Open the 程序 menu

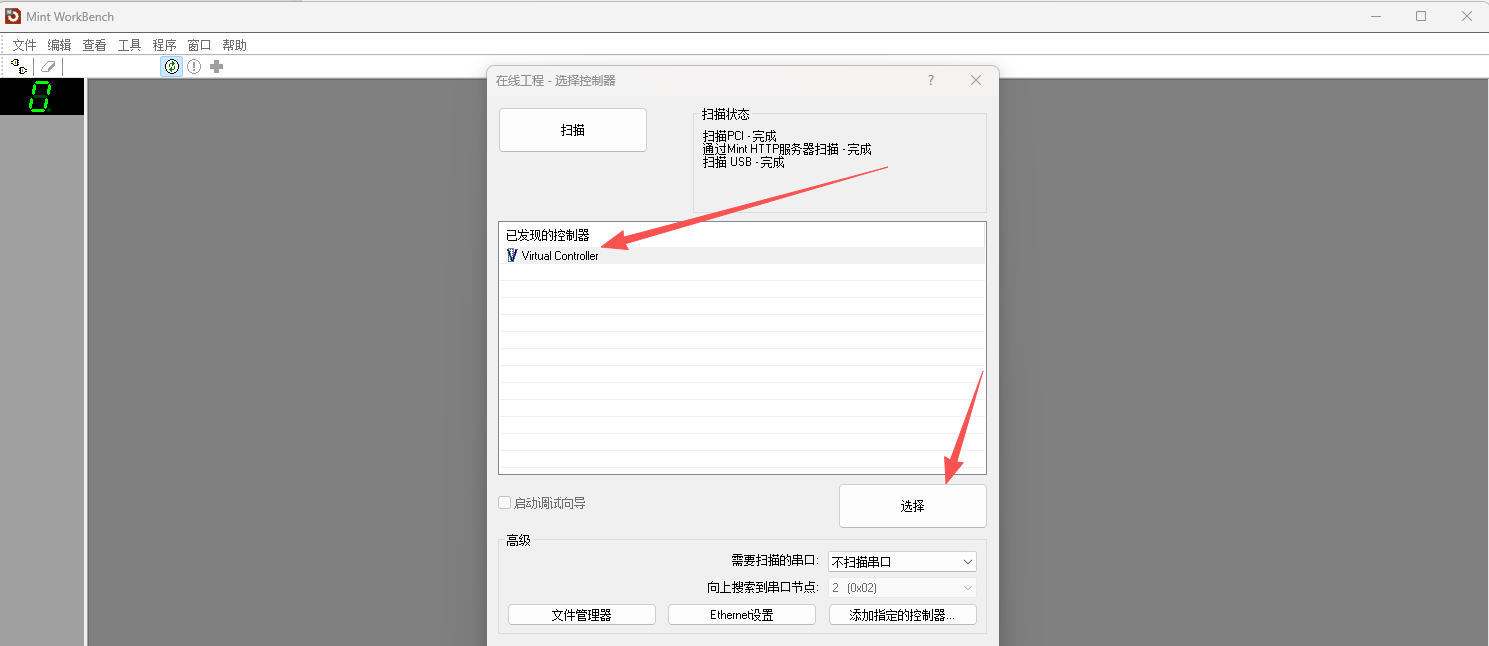point(164,45)
